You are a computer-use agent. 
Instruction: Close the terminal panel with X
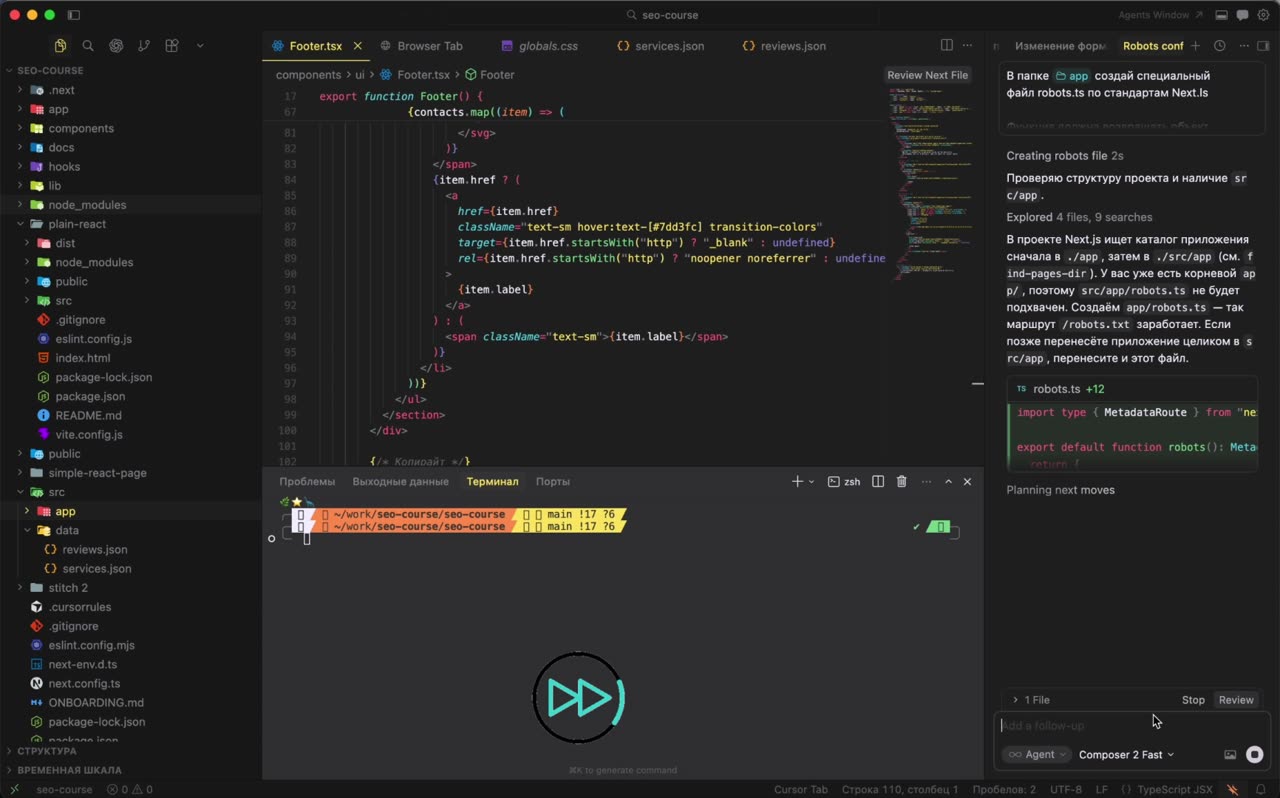click(967, 481)
